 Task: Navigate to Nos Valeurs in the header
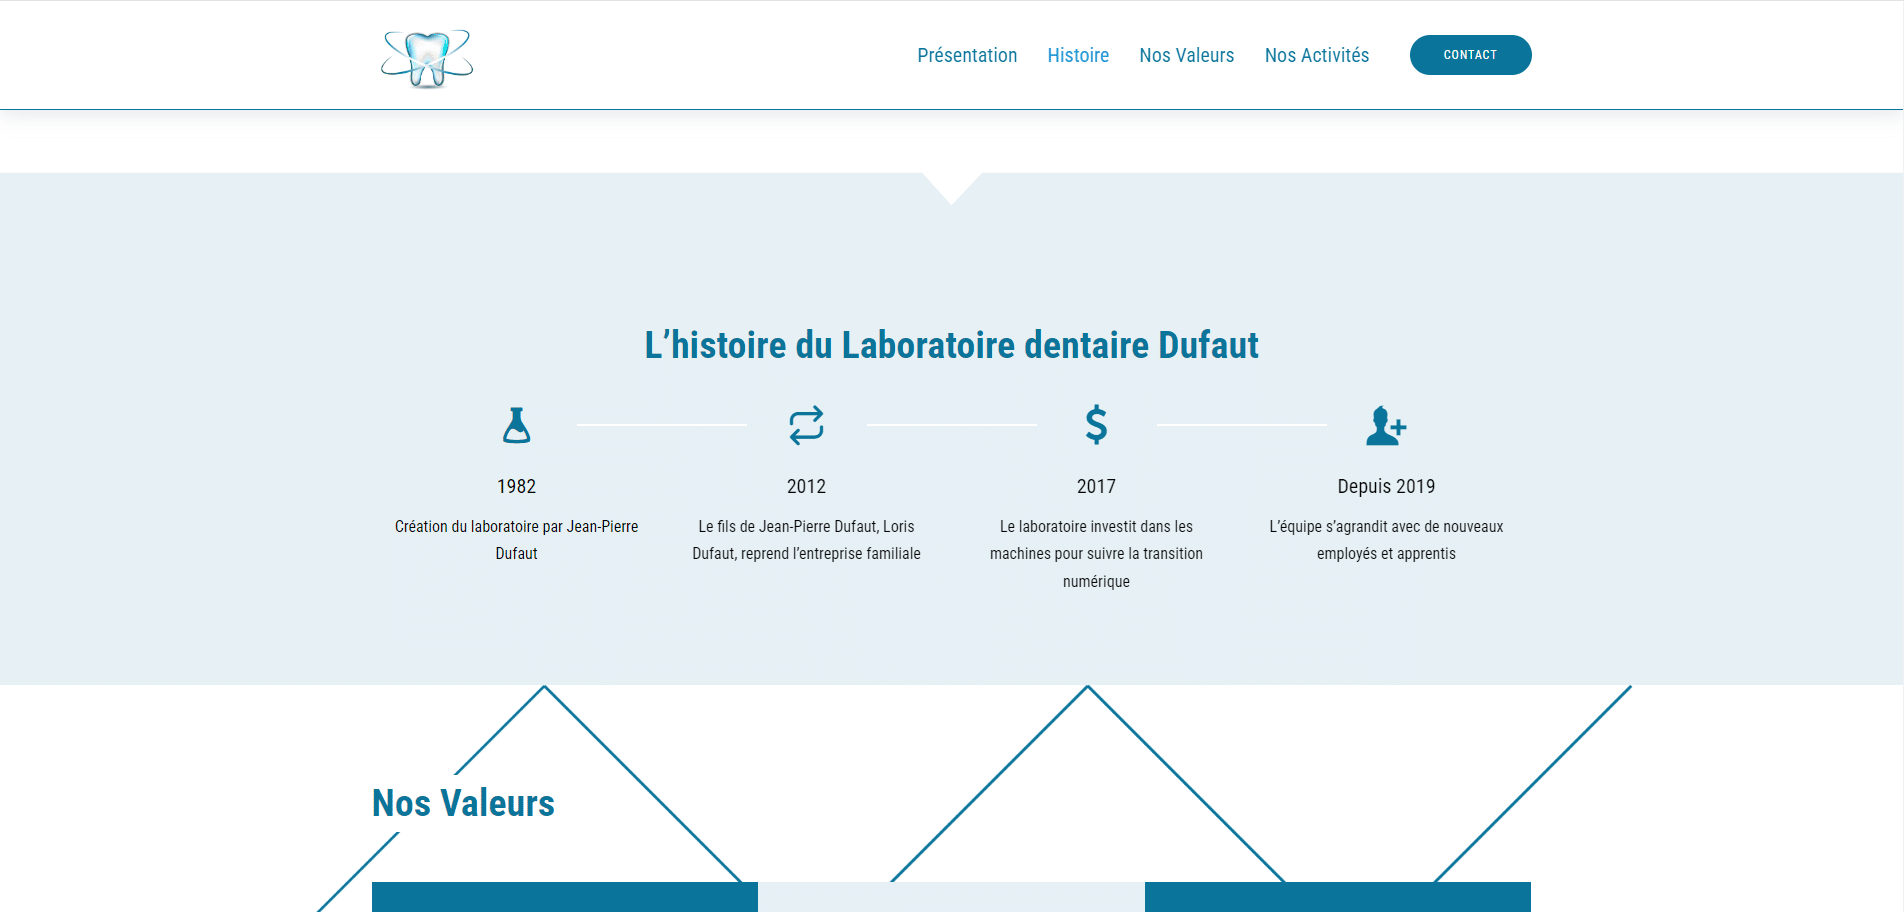[x=1186, y=55]
